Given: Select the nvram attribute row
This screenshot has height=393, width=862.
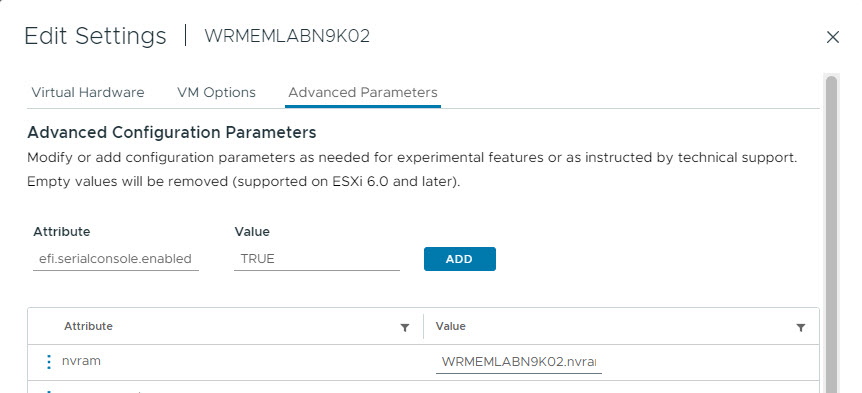Looking at the screenshot, I should point(423,362).
